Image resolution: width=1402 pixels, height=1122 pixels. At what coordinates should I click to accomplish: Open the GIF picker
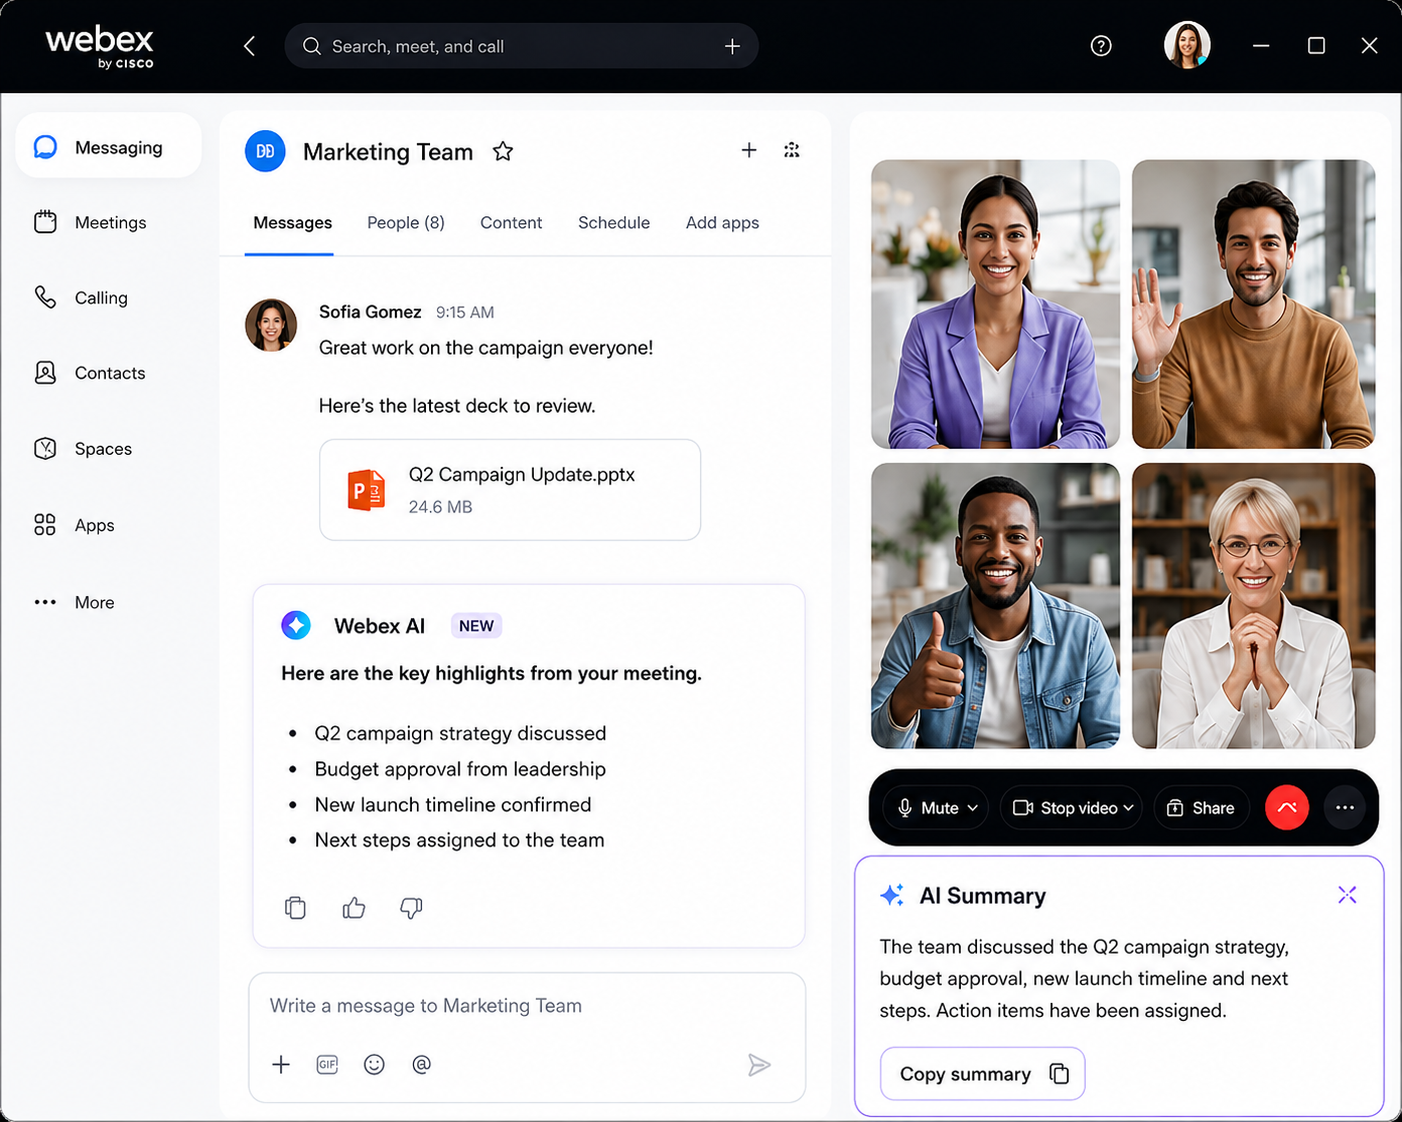(327, 1065)
